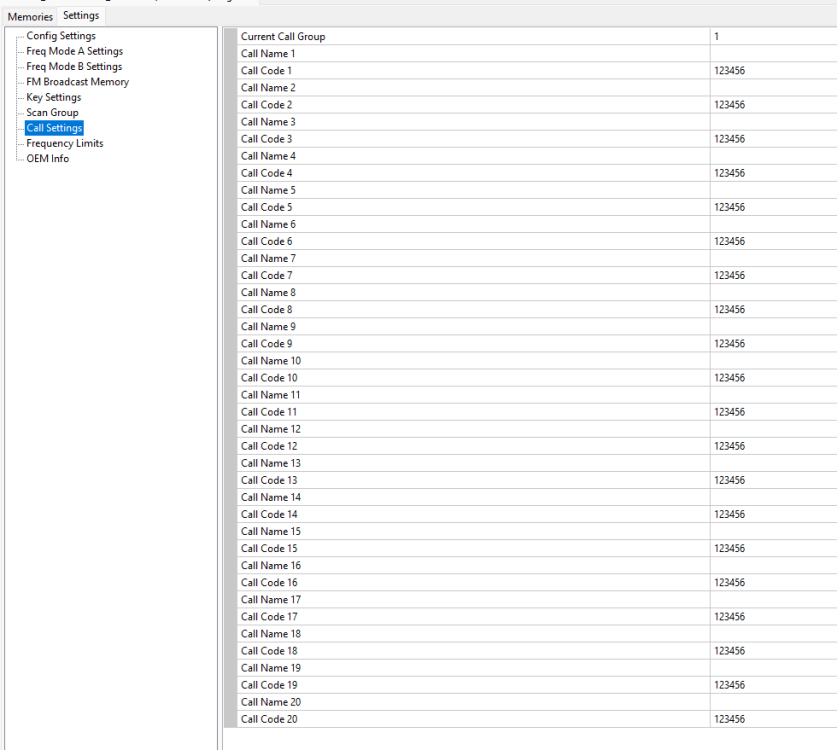Click the Current Call Group value field
The height and width of the screenshot is (750, 837).
click(772, 37)
